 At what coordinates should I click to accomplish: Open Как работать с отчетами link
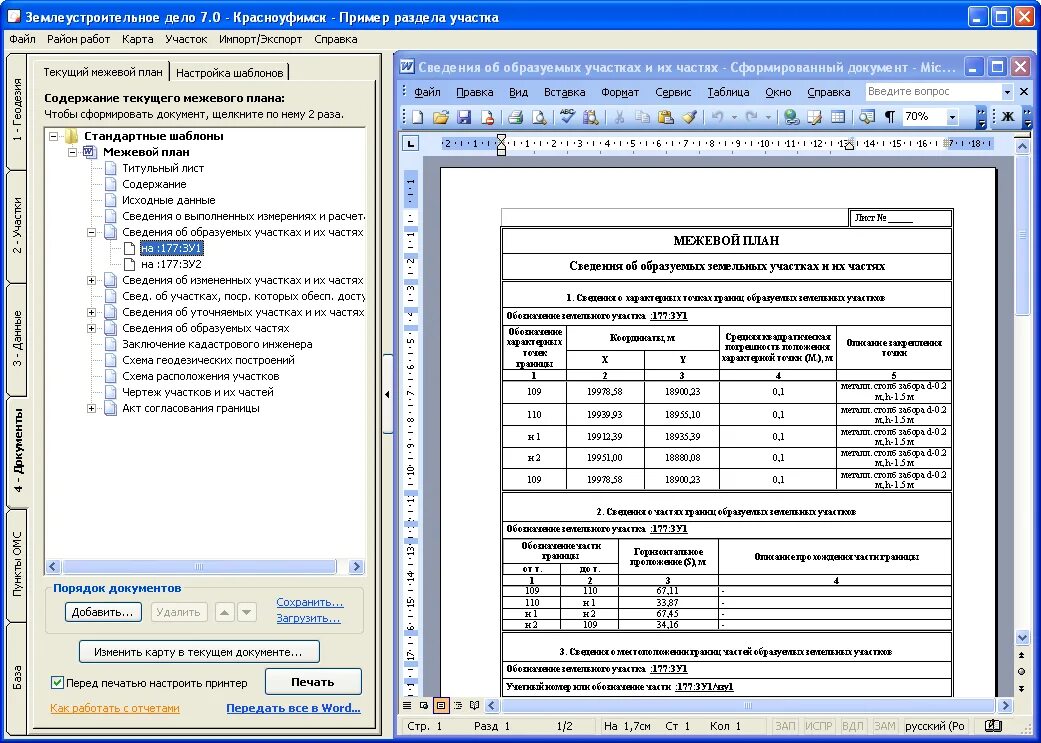[x=115, y=708]
